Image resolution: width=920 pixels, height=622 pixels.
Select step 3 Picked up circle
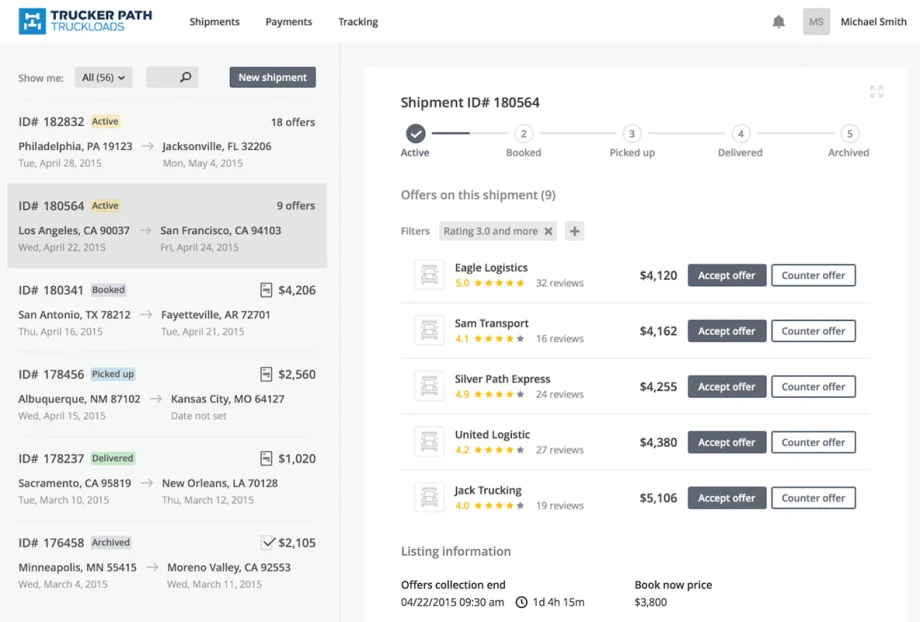coord(632,134)
